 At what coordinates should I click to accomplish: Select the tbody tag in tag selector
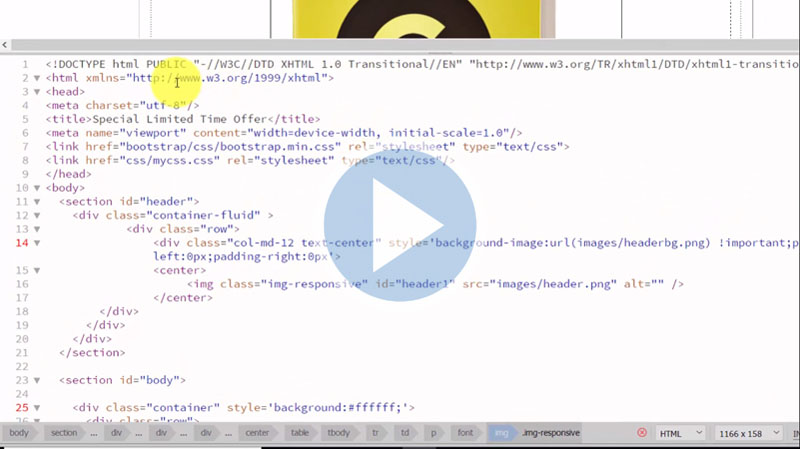pyautogui.click(x=337, y=433)
